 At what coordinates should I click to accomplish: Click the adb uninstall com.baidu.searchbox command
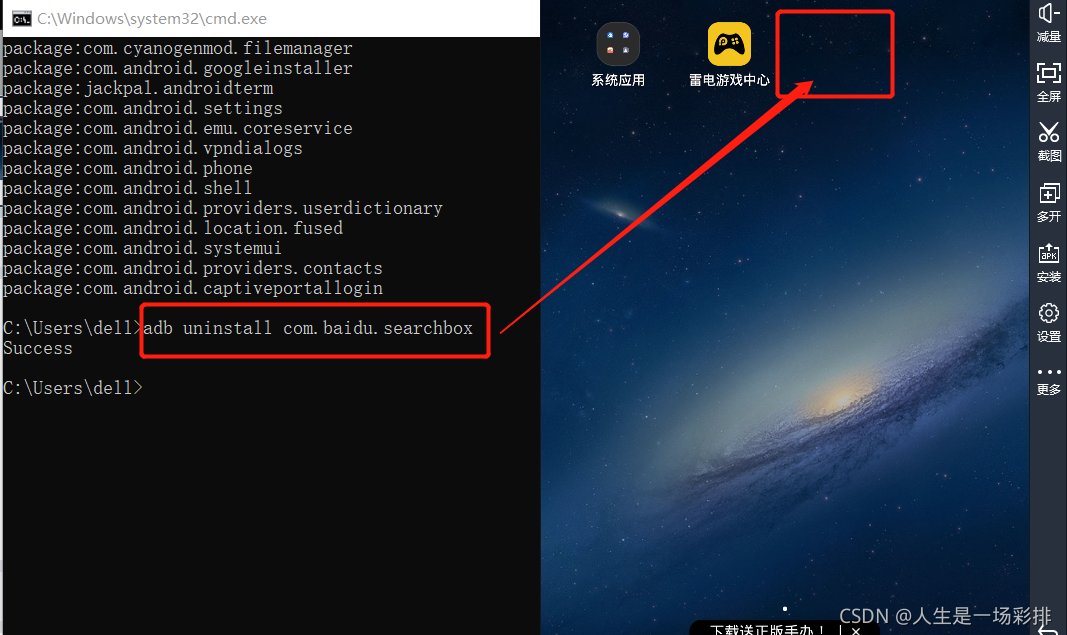[308, 328]
